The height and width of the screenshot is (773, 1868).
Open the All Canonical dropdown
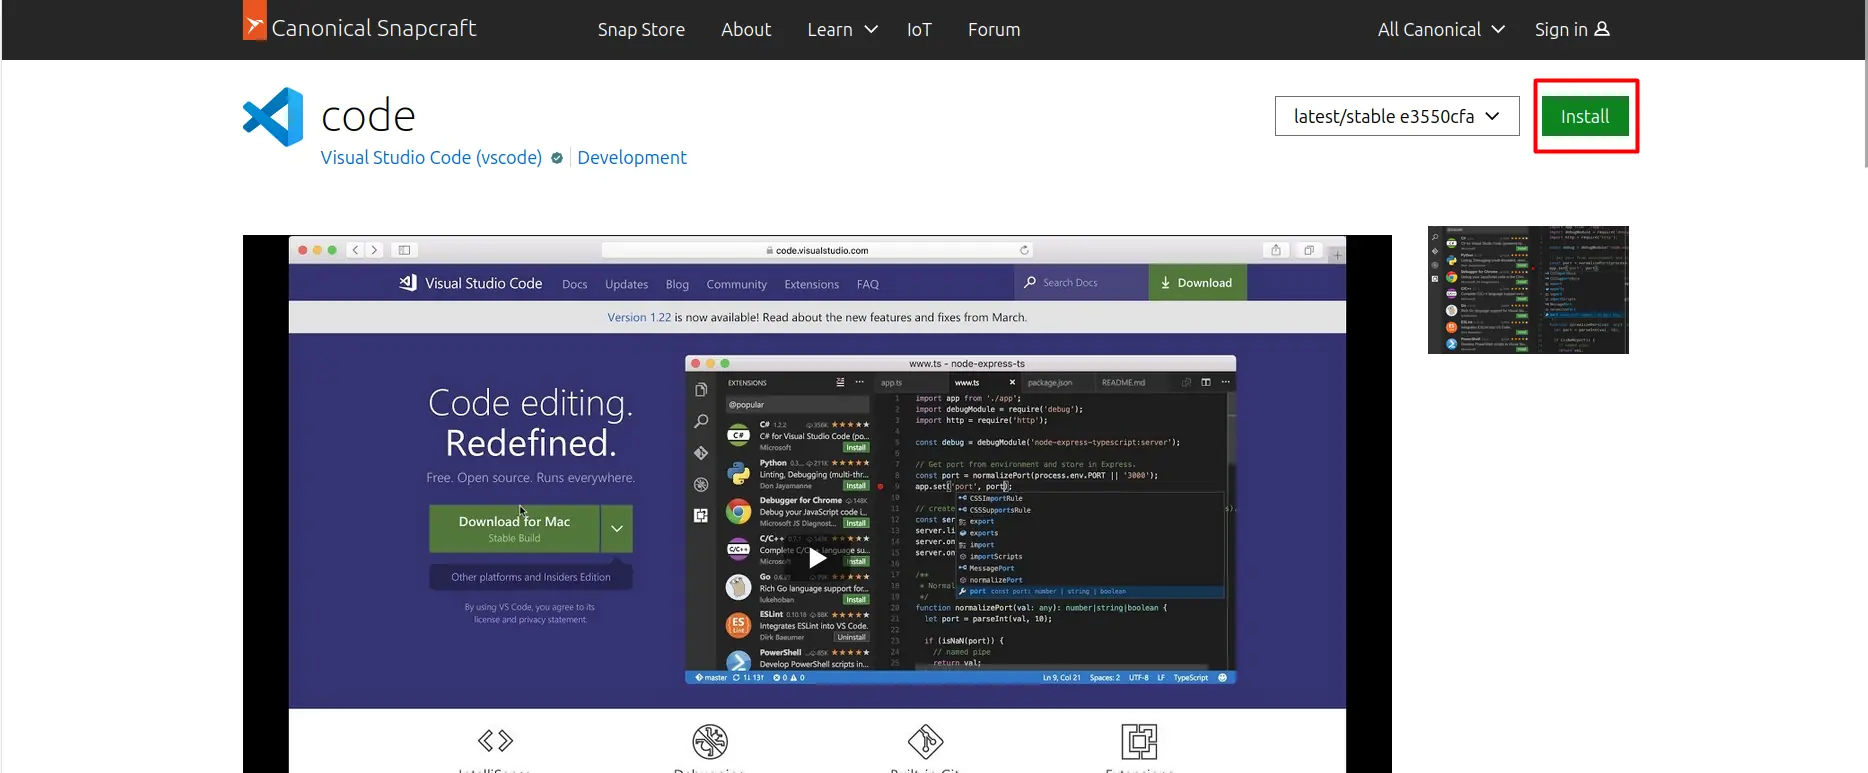(1440, 30)
